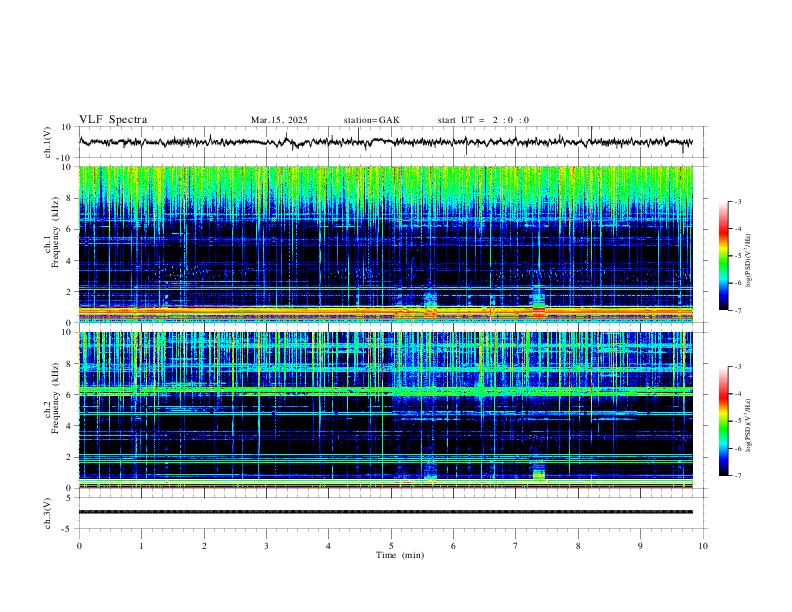Click the "-7" label on lower colorbar
792x612 pixels.
pyautogui.click(x=738, y=476)
